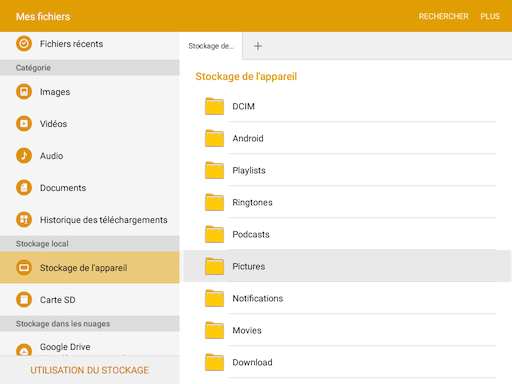The image size is (512, 384).
Task: Open the DCIM folder icon
Action: point(214,106)
